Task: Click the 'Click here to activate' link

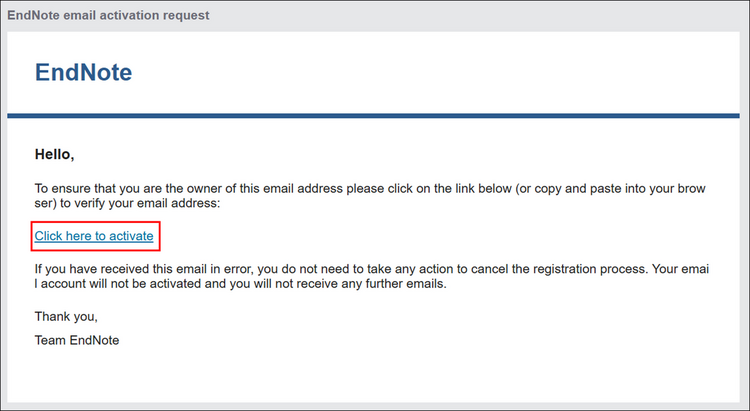Action: pos(94,237)
